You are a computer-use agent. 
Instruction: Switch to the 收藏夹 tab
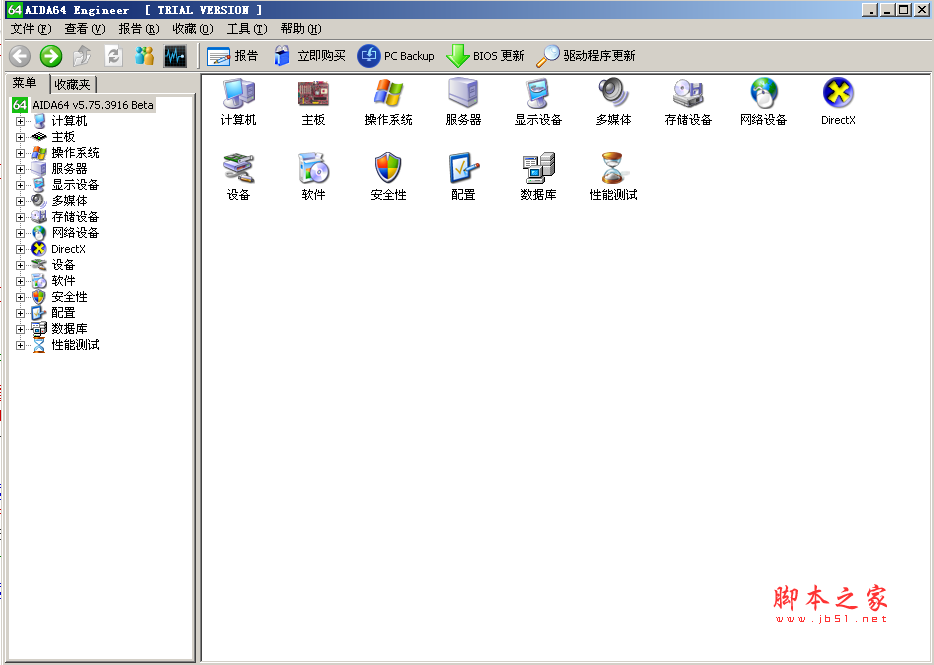point(72,85)
